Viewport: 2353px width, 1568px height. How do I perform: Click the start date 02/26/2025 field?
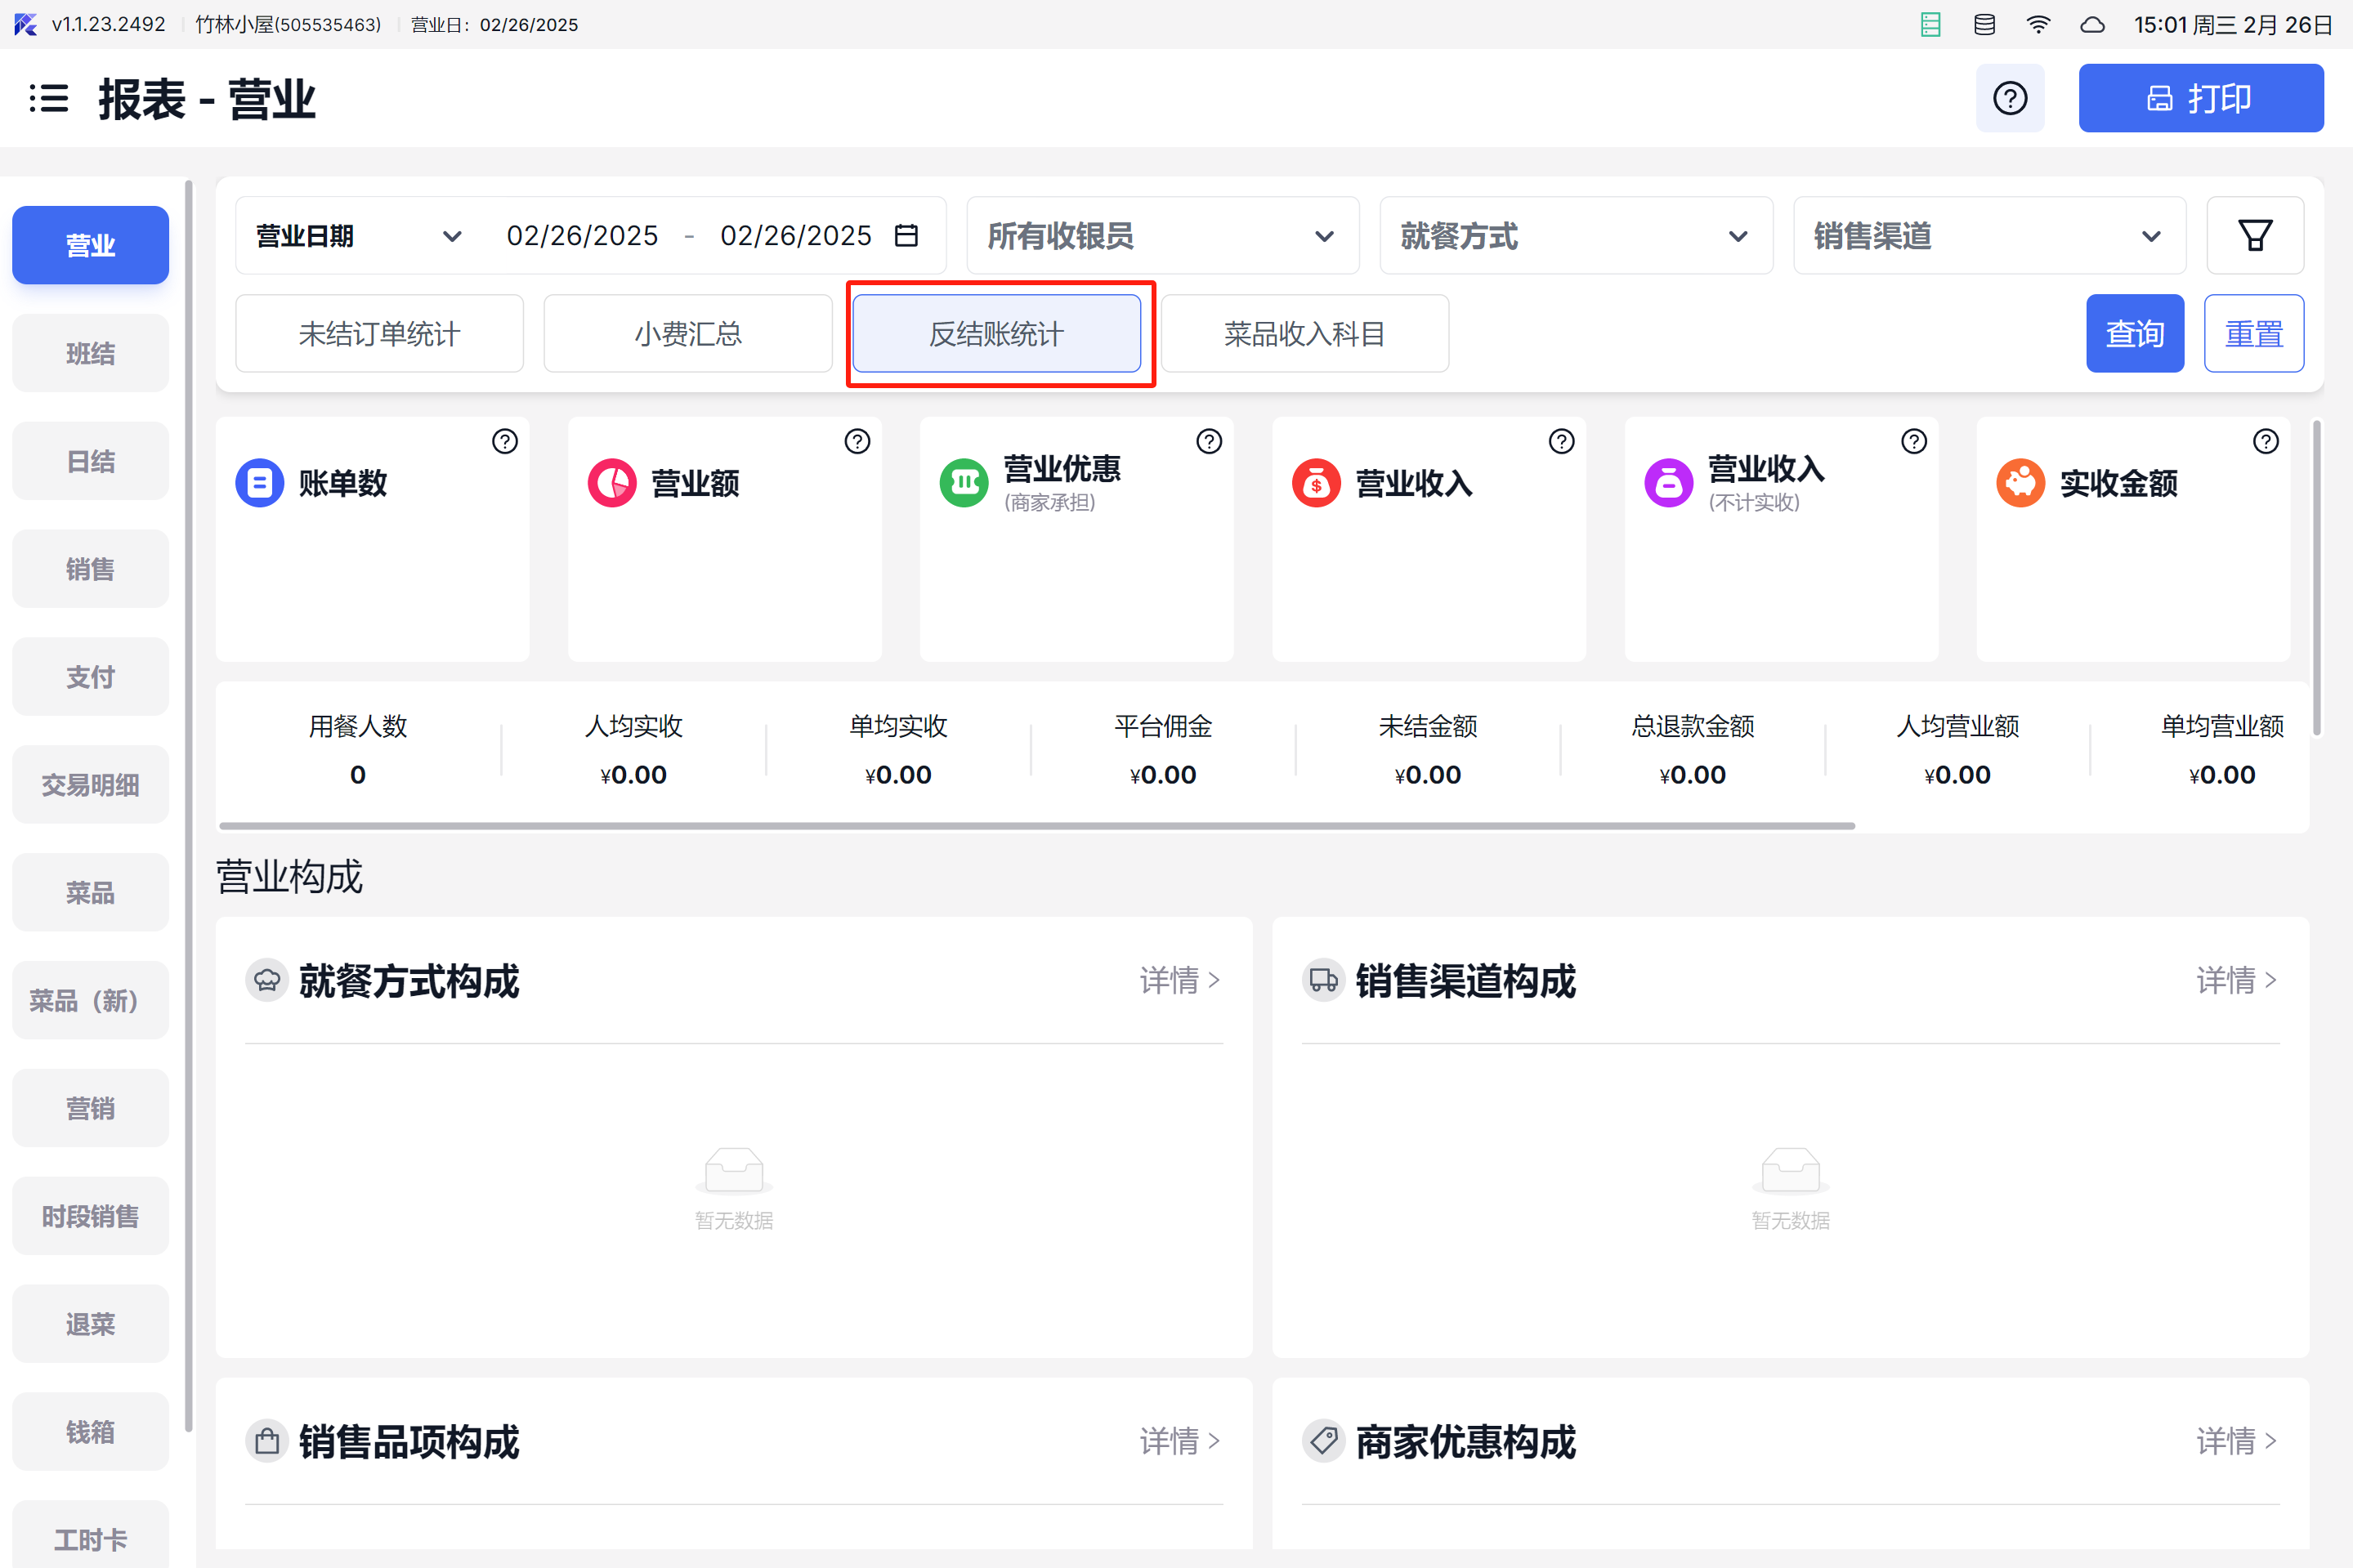coord(582,236)
